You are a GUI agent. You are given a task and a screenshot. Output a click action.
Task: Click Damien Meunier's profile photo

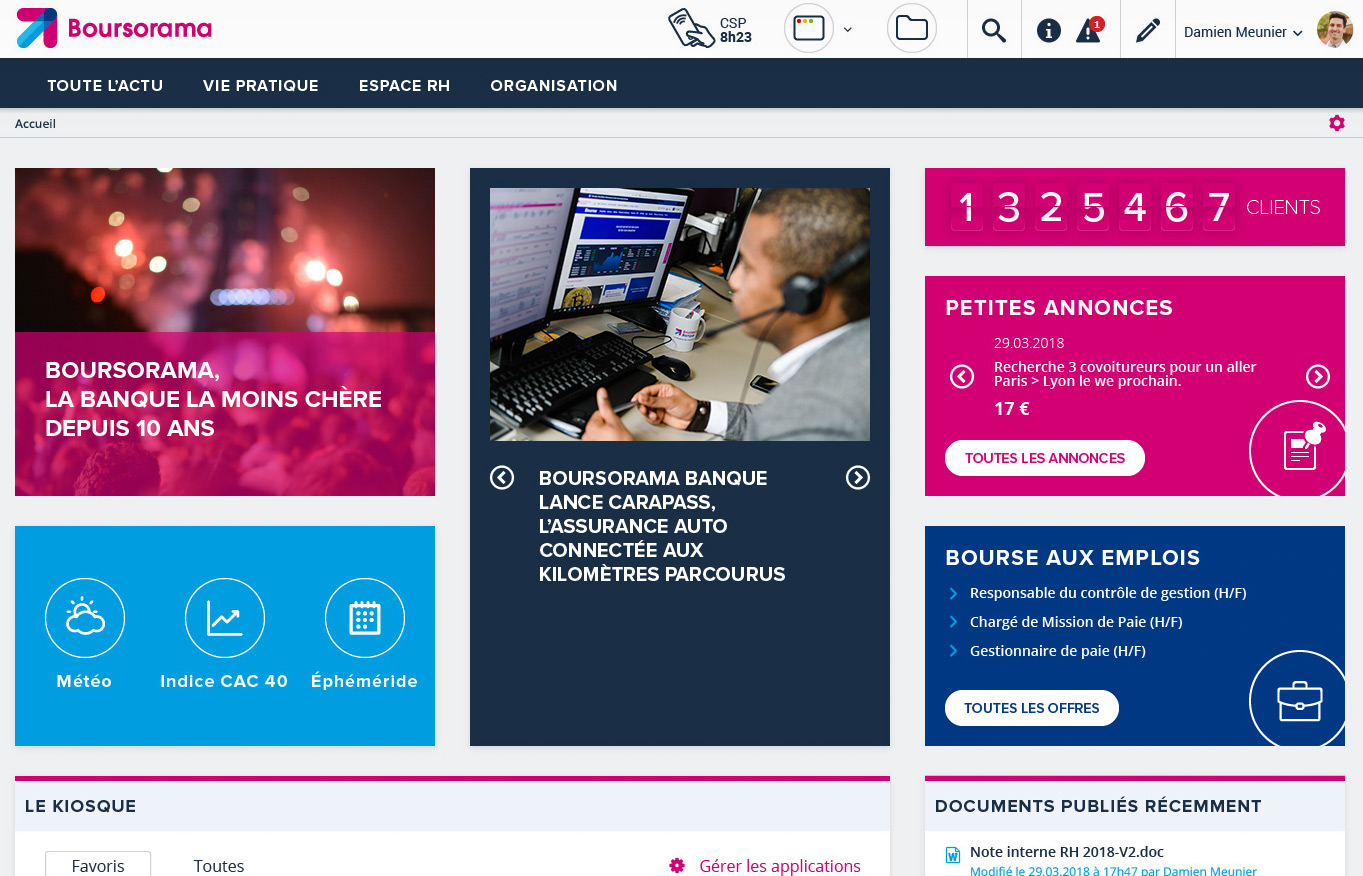click(x=1334, y=30)
